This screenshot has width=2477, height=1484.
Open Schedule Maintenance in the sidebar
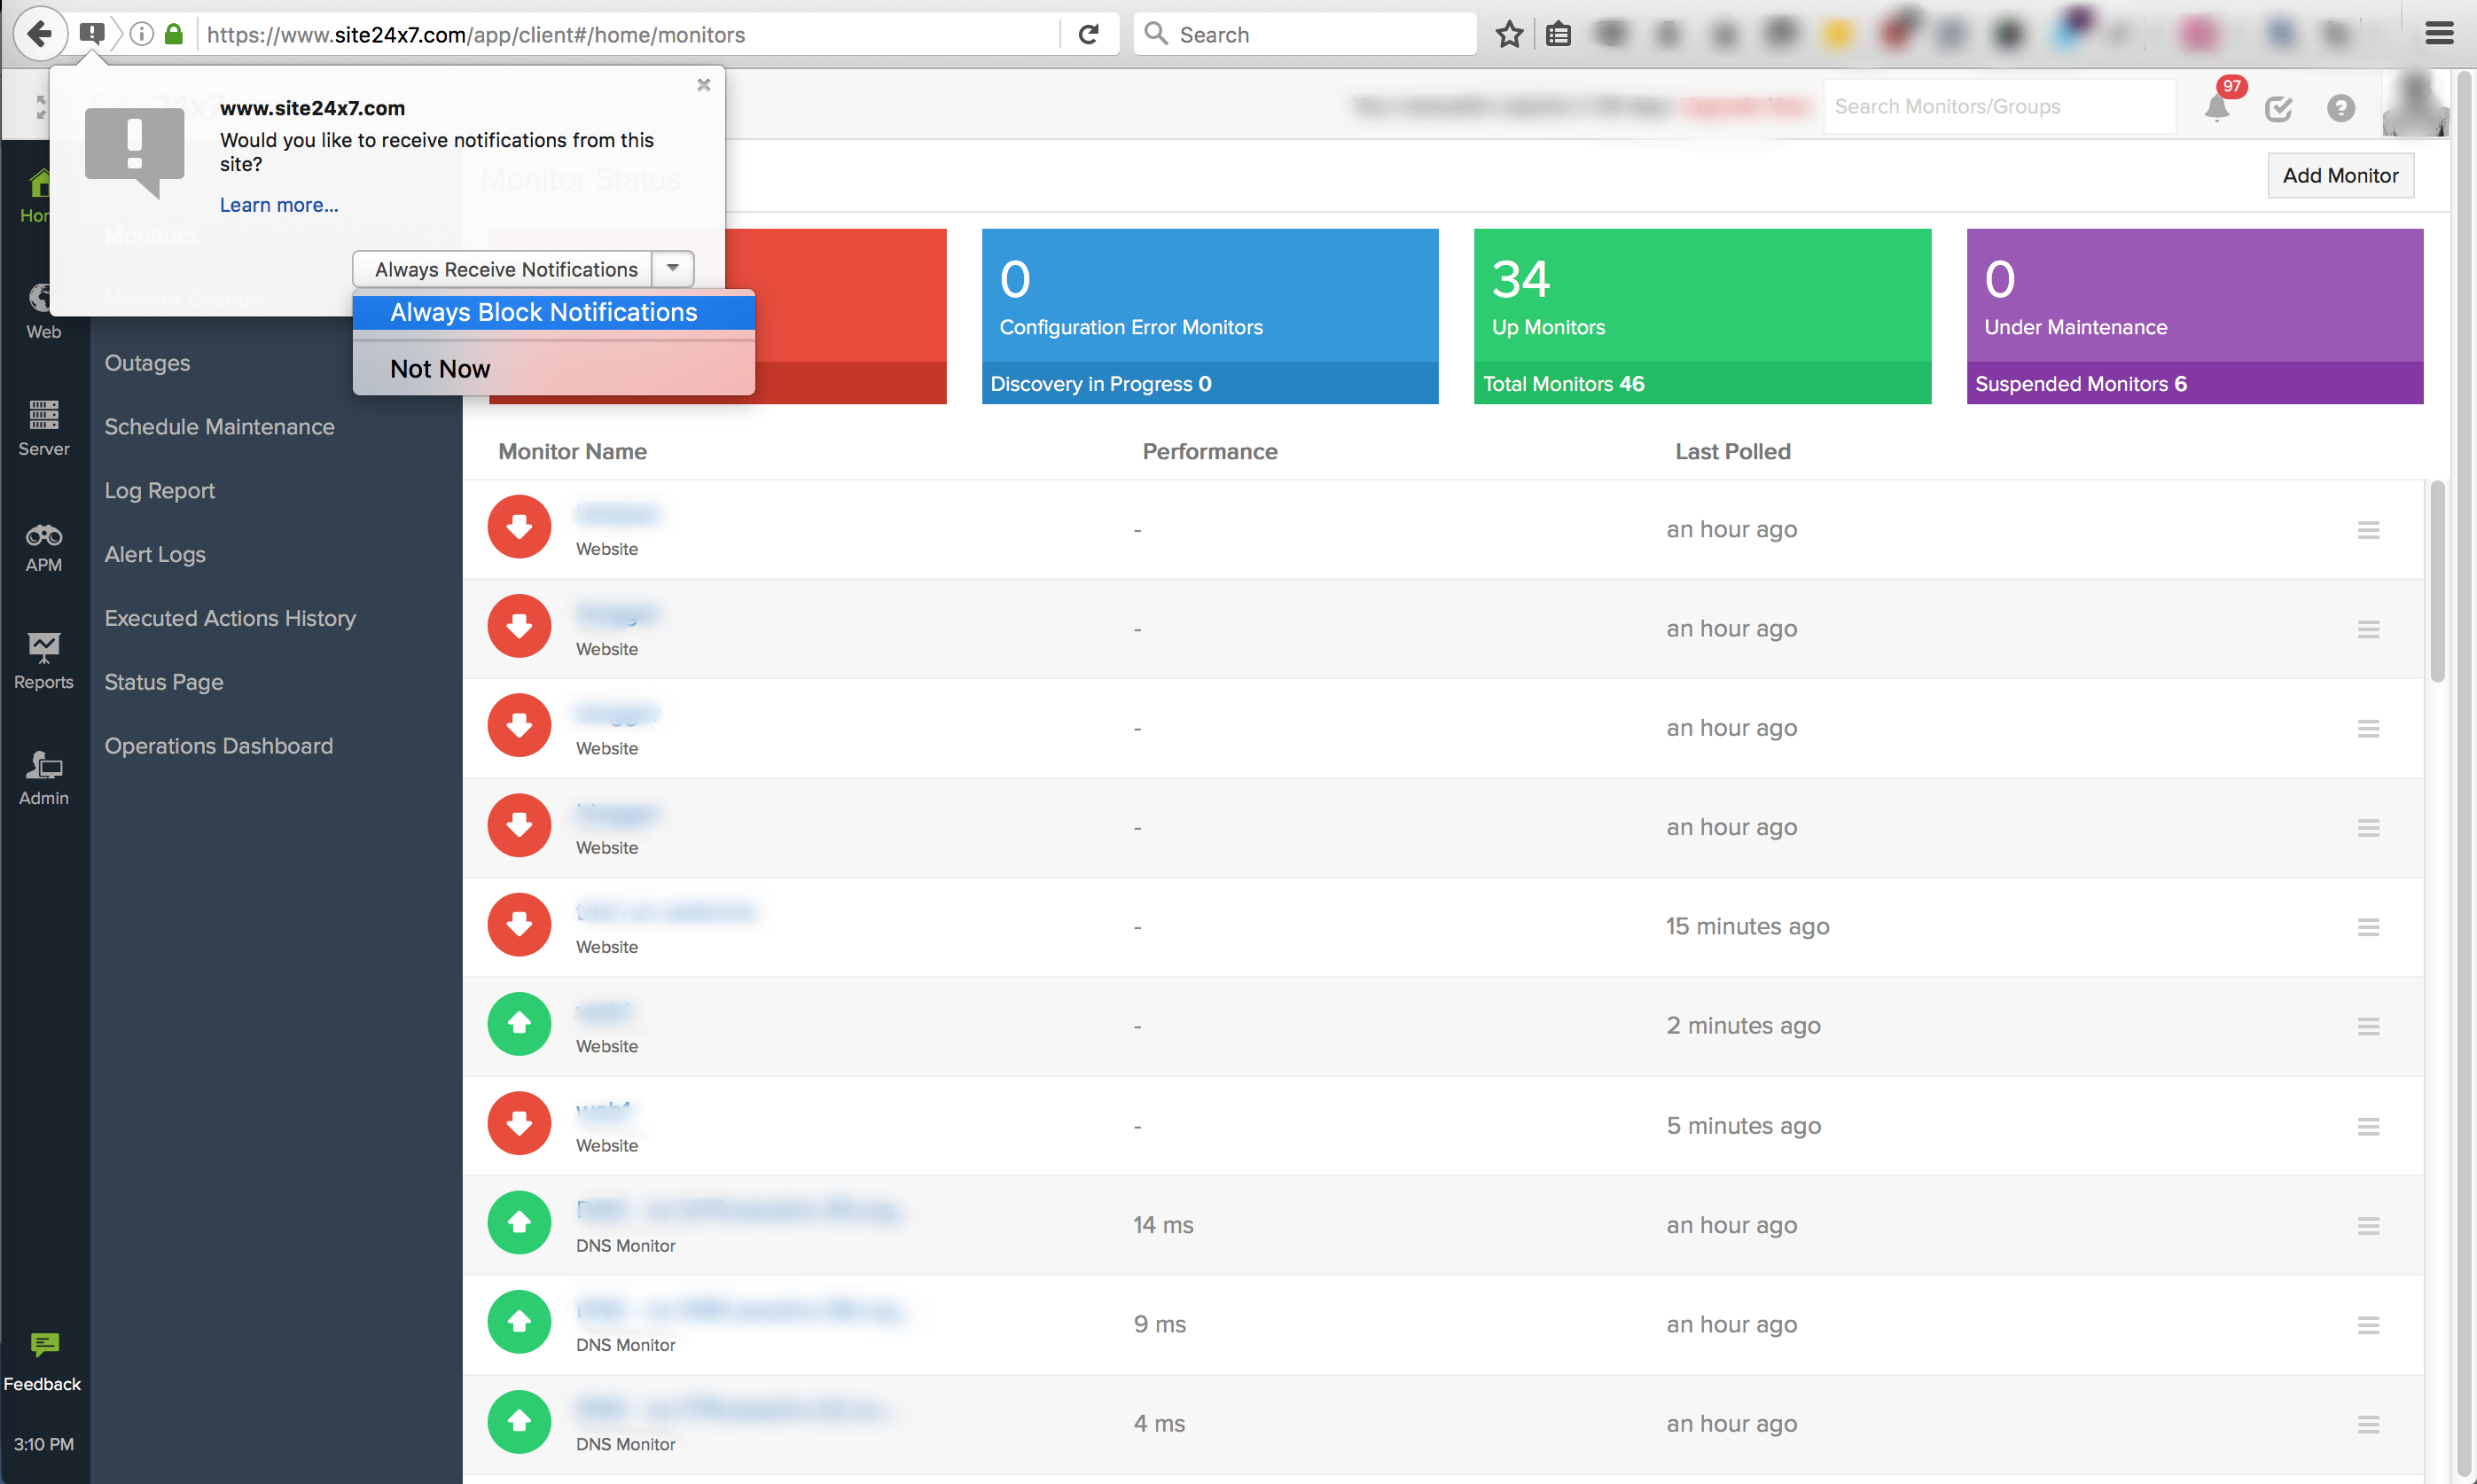[220, 427]
